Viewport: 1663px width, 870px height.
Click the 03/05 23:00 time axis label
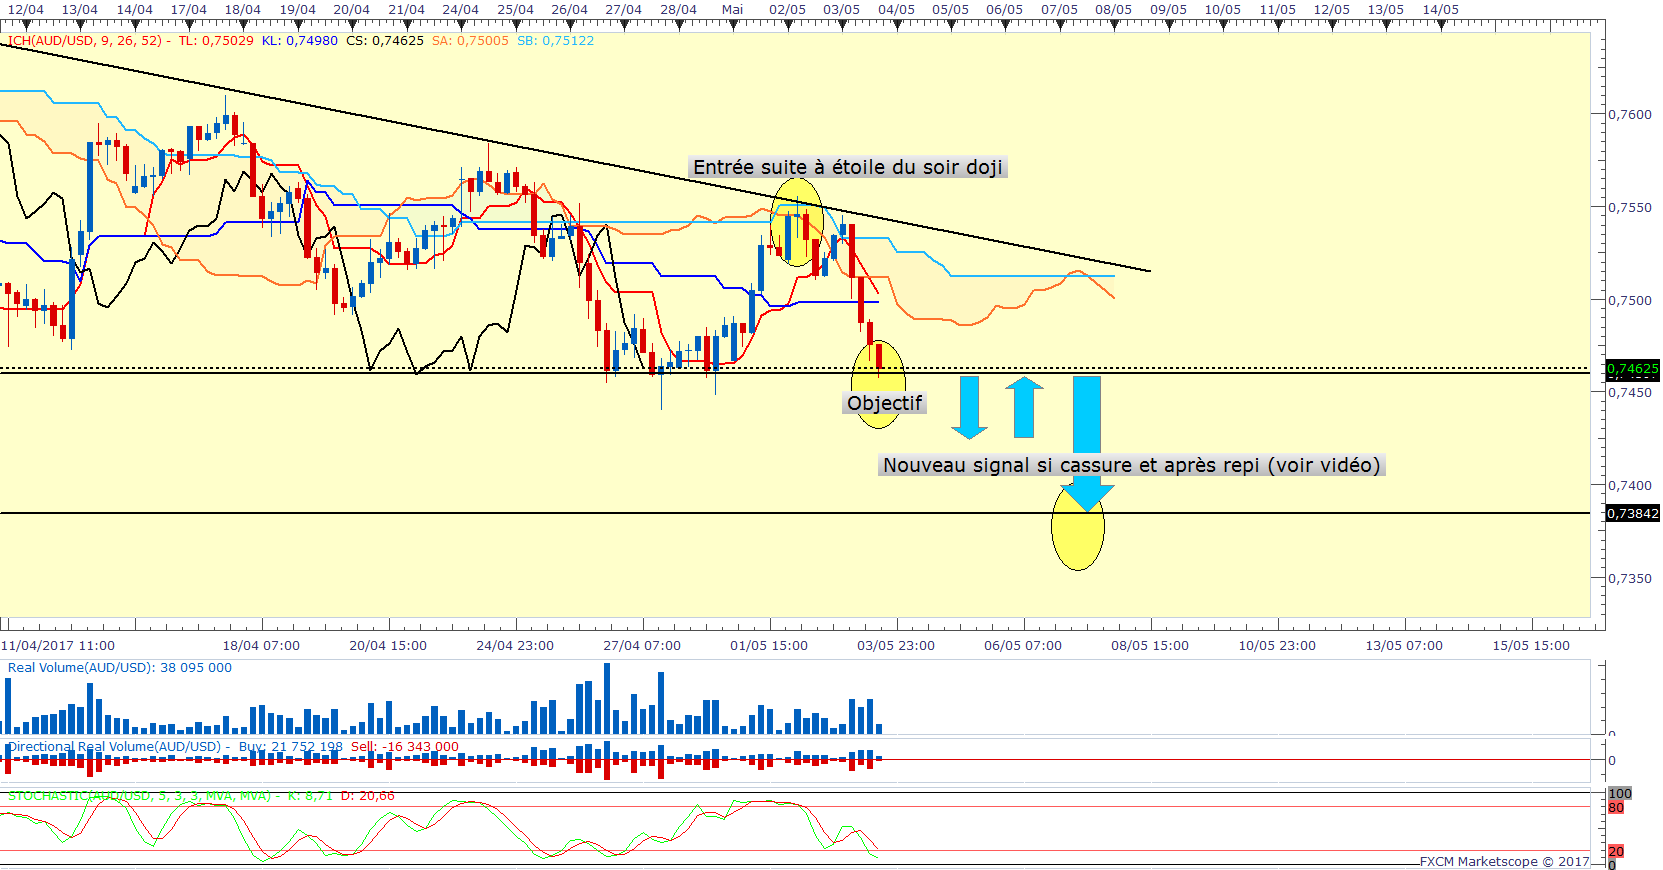[895, 646]
